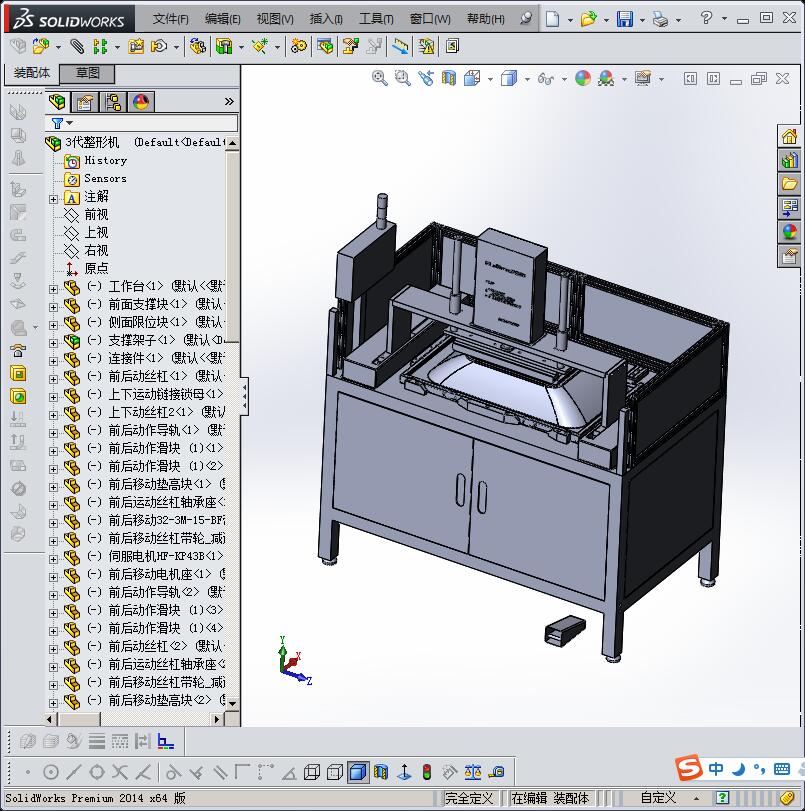Open SolidWorks Resources in the task pane

click(789, 137)
